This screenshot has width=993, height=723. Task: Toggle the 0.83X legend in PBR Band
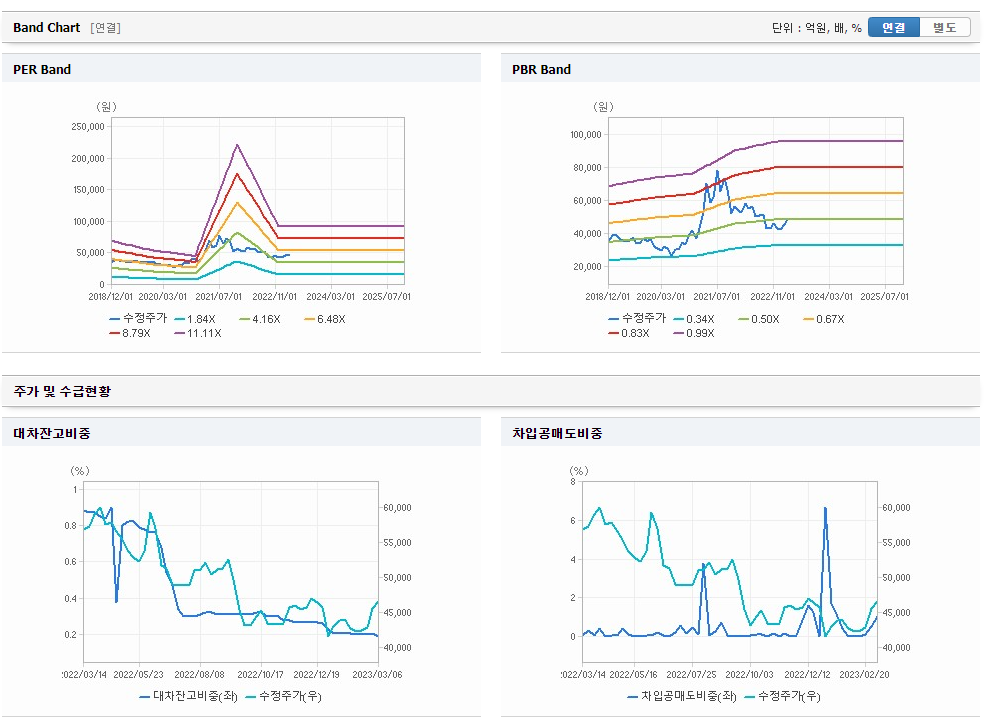click(629, 333)
